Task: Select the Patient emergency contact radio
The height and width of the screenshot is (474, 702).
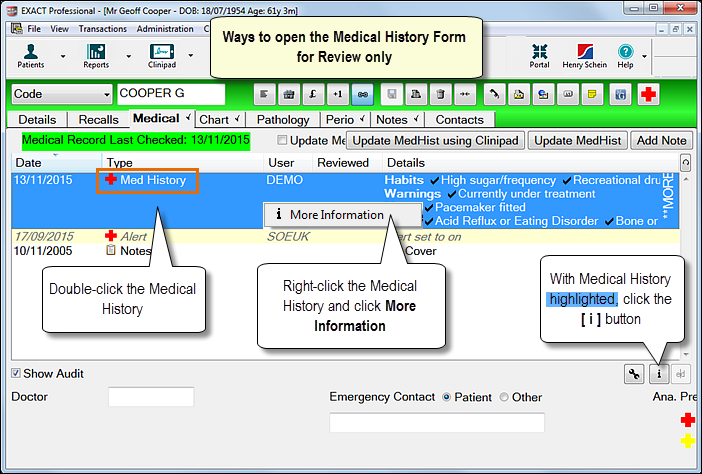Action: [446, 397]
